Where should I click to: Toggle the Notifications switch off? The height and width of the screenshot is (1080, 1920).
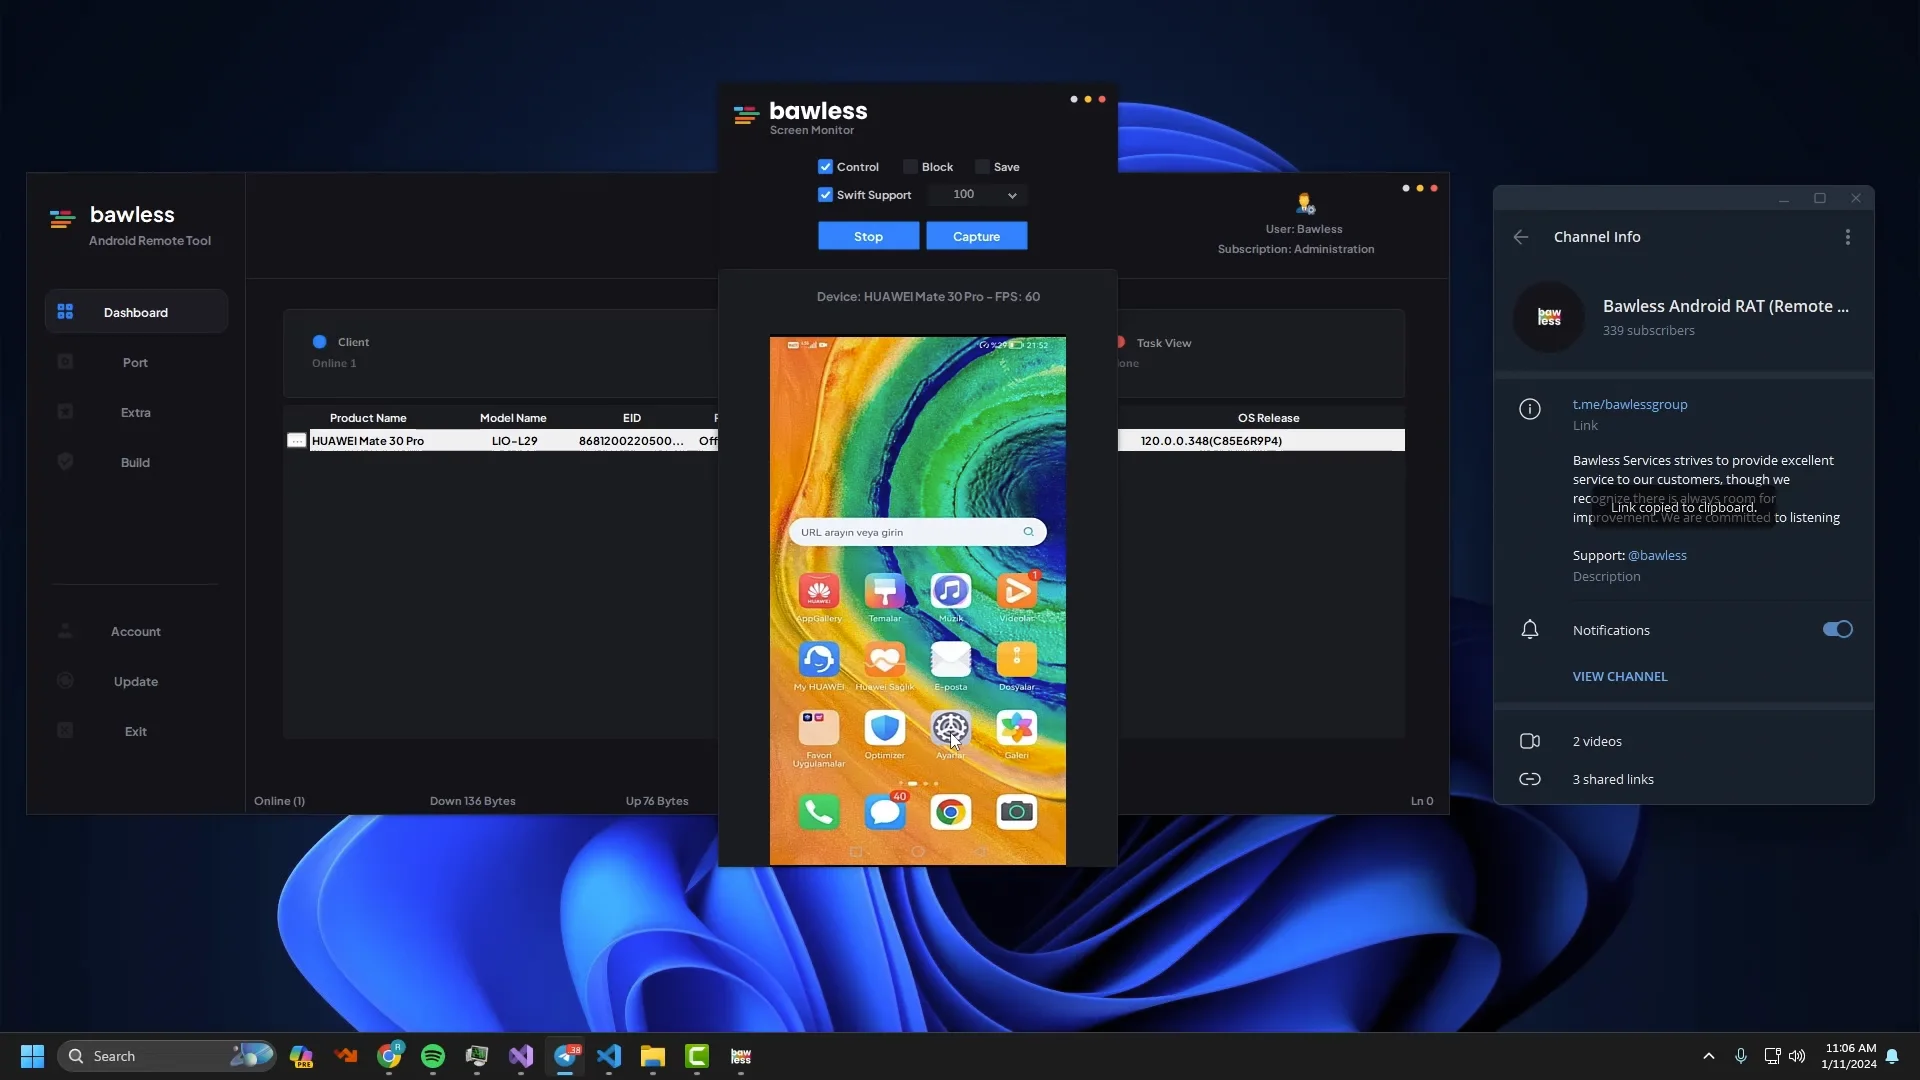(x=1837, y=630)
